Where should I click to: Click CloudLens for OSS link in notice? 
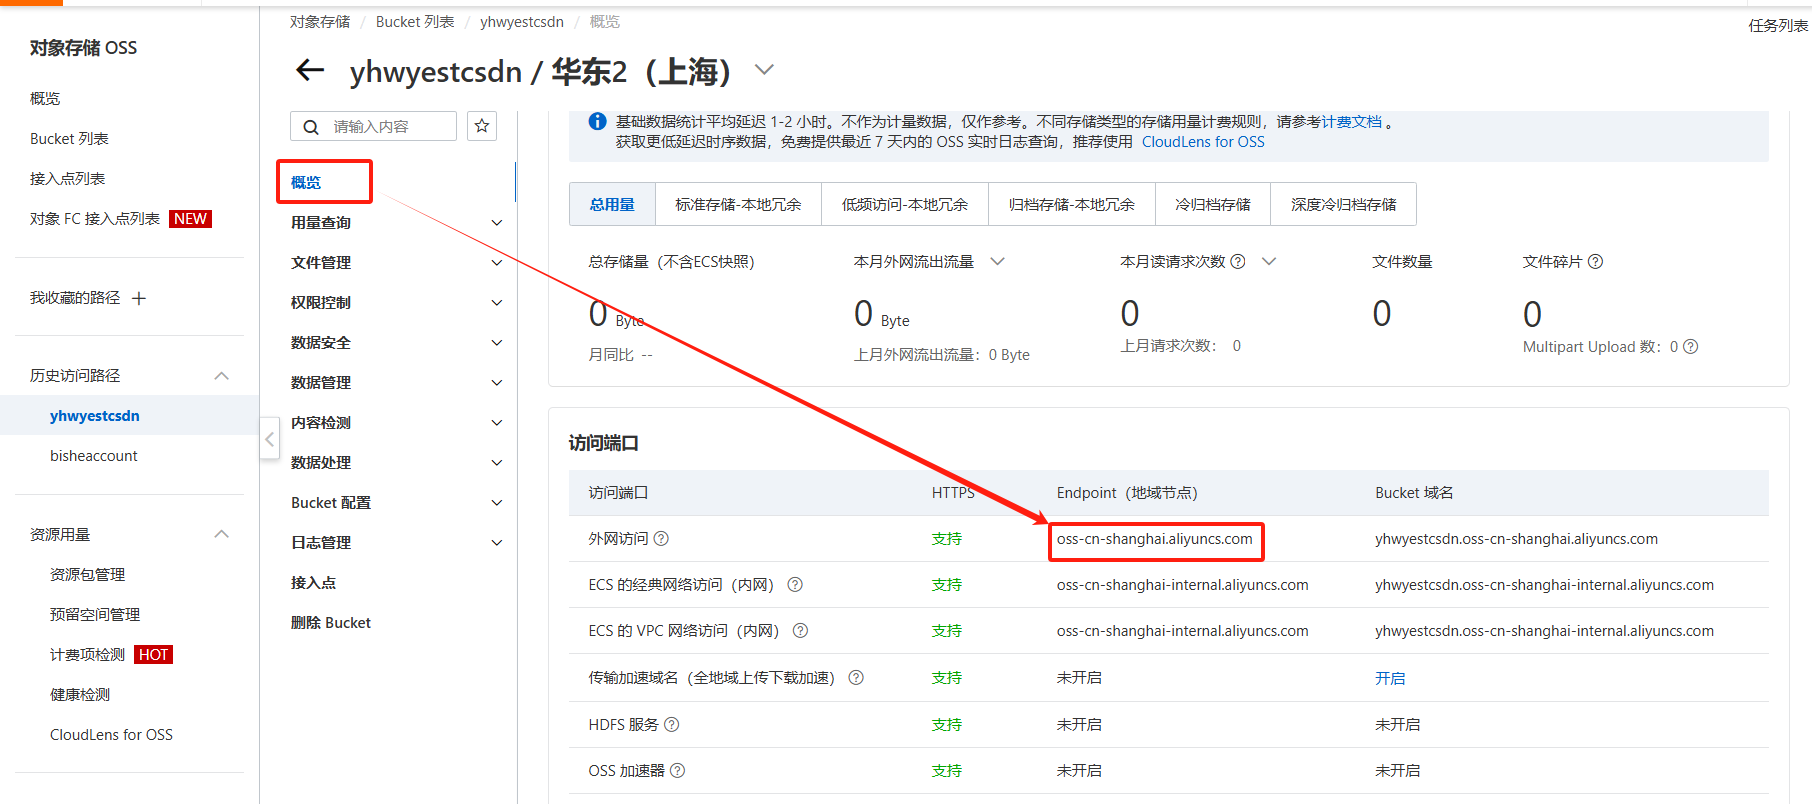click(1203, 142)
